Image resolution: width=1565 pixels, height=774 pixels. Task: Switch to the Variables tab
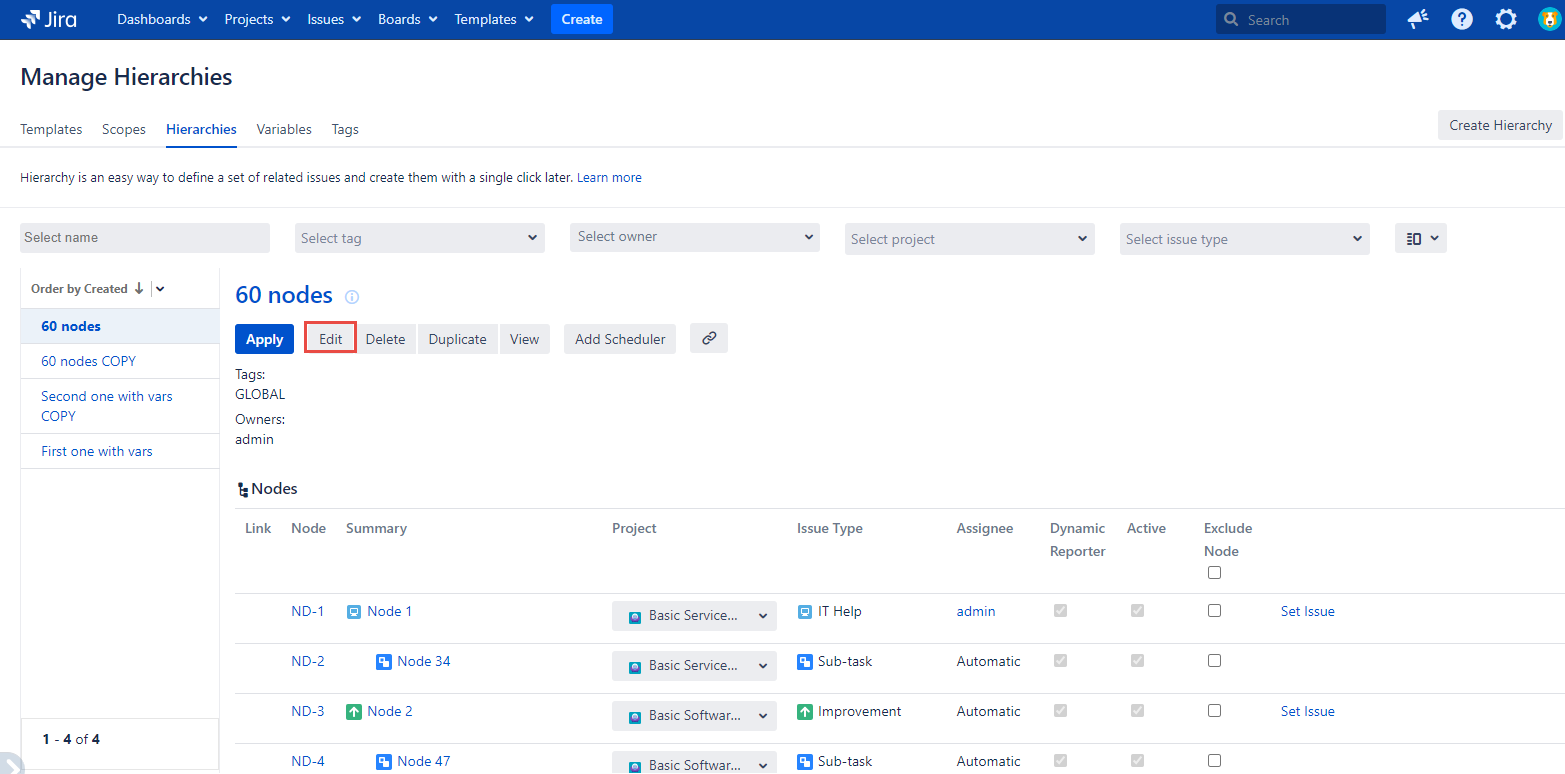coord(284,129)
